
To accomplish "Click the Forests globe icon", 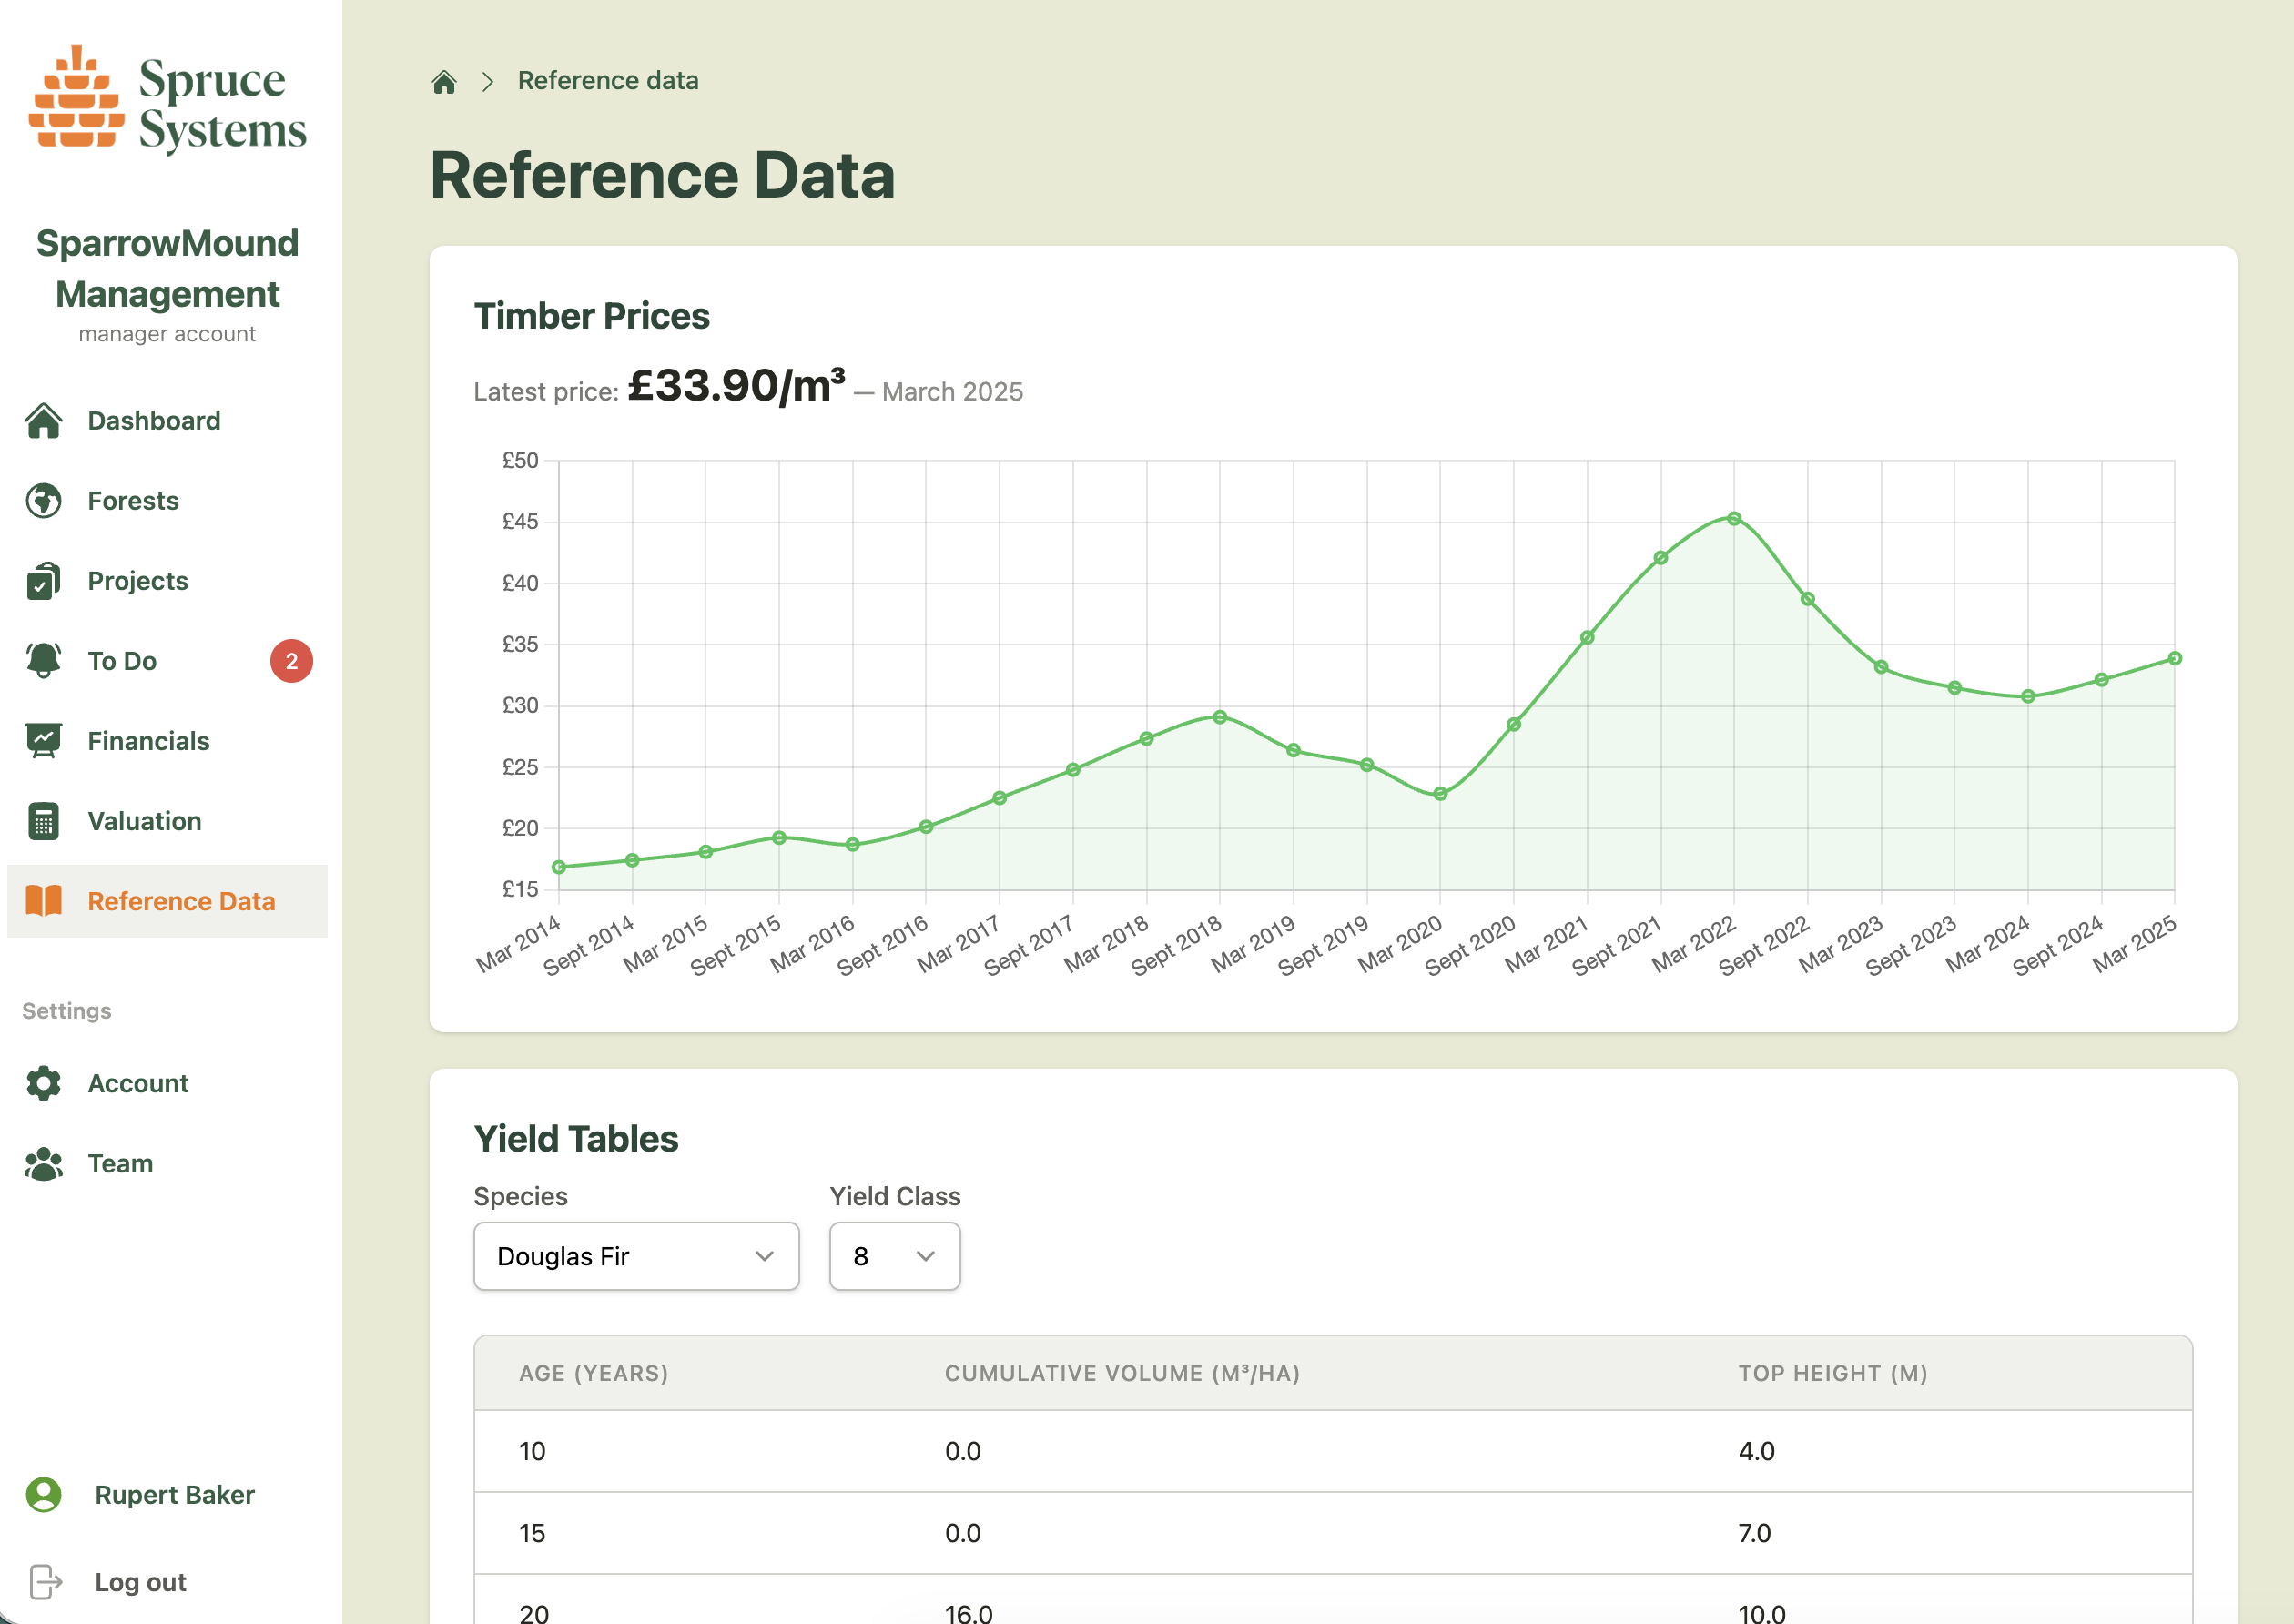I will pos(44,501).
